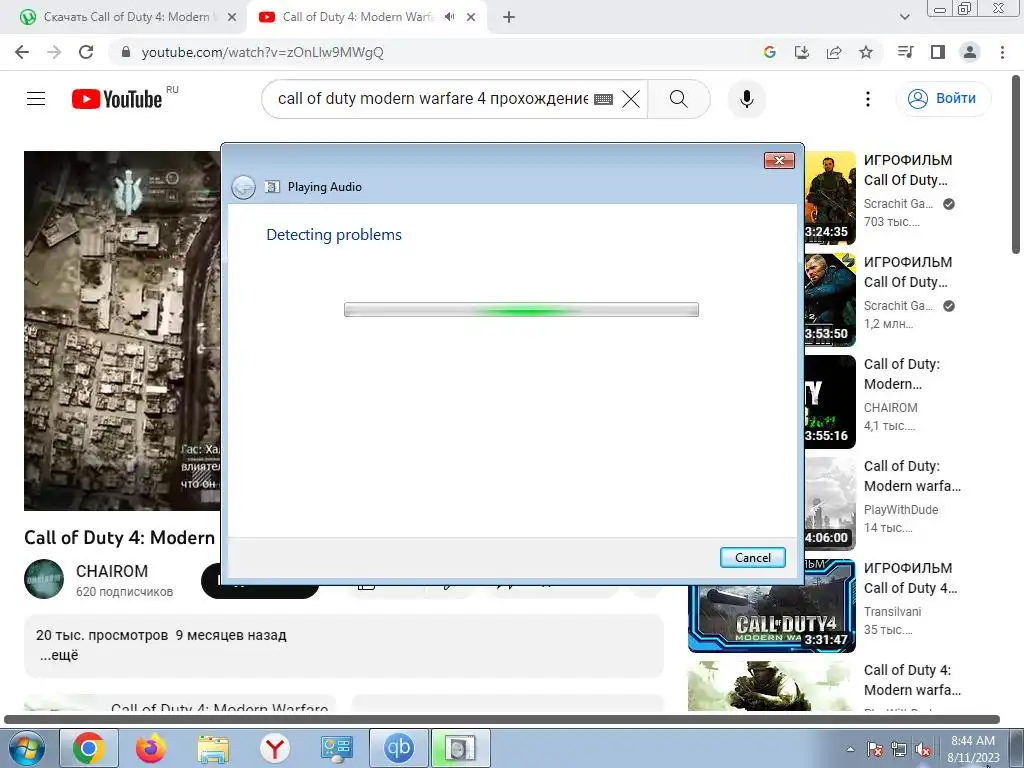Show hidden tray icons arrow
The height and width of the screenshot is (768, 1024).
[x=850, y=749]
